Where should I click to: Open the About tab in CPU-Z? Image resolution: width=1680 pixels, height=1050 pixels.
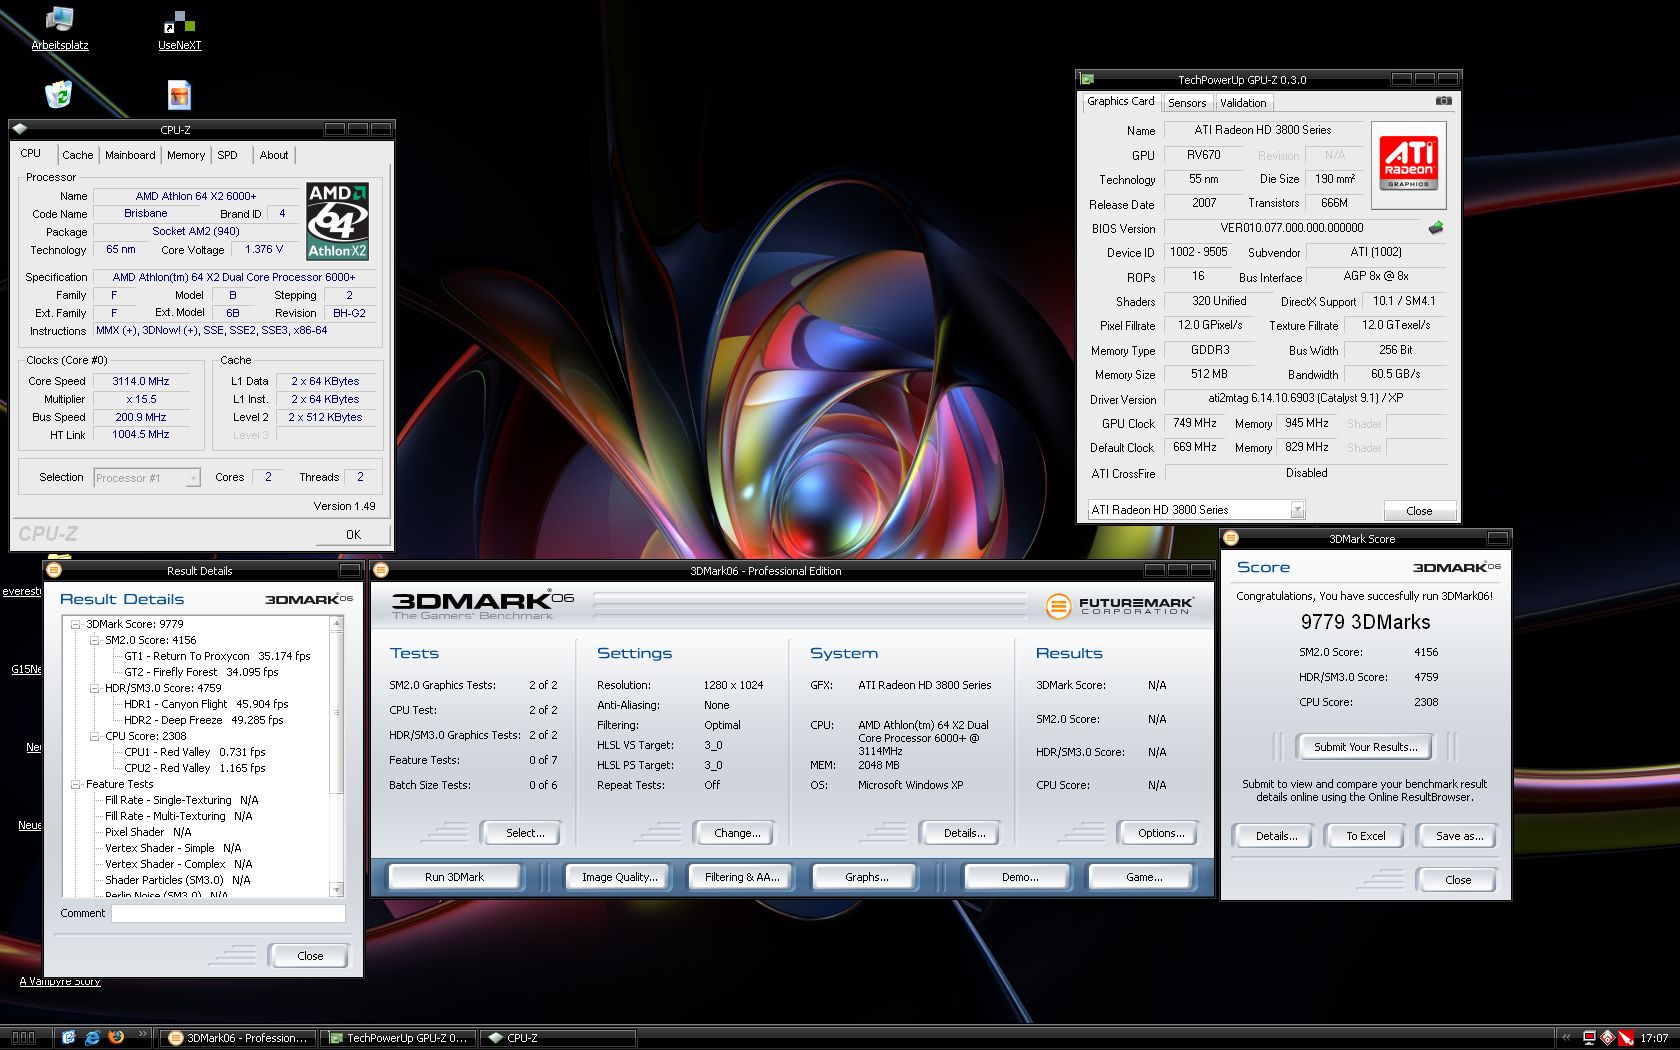click(274, 155)
